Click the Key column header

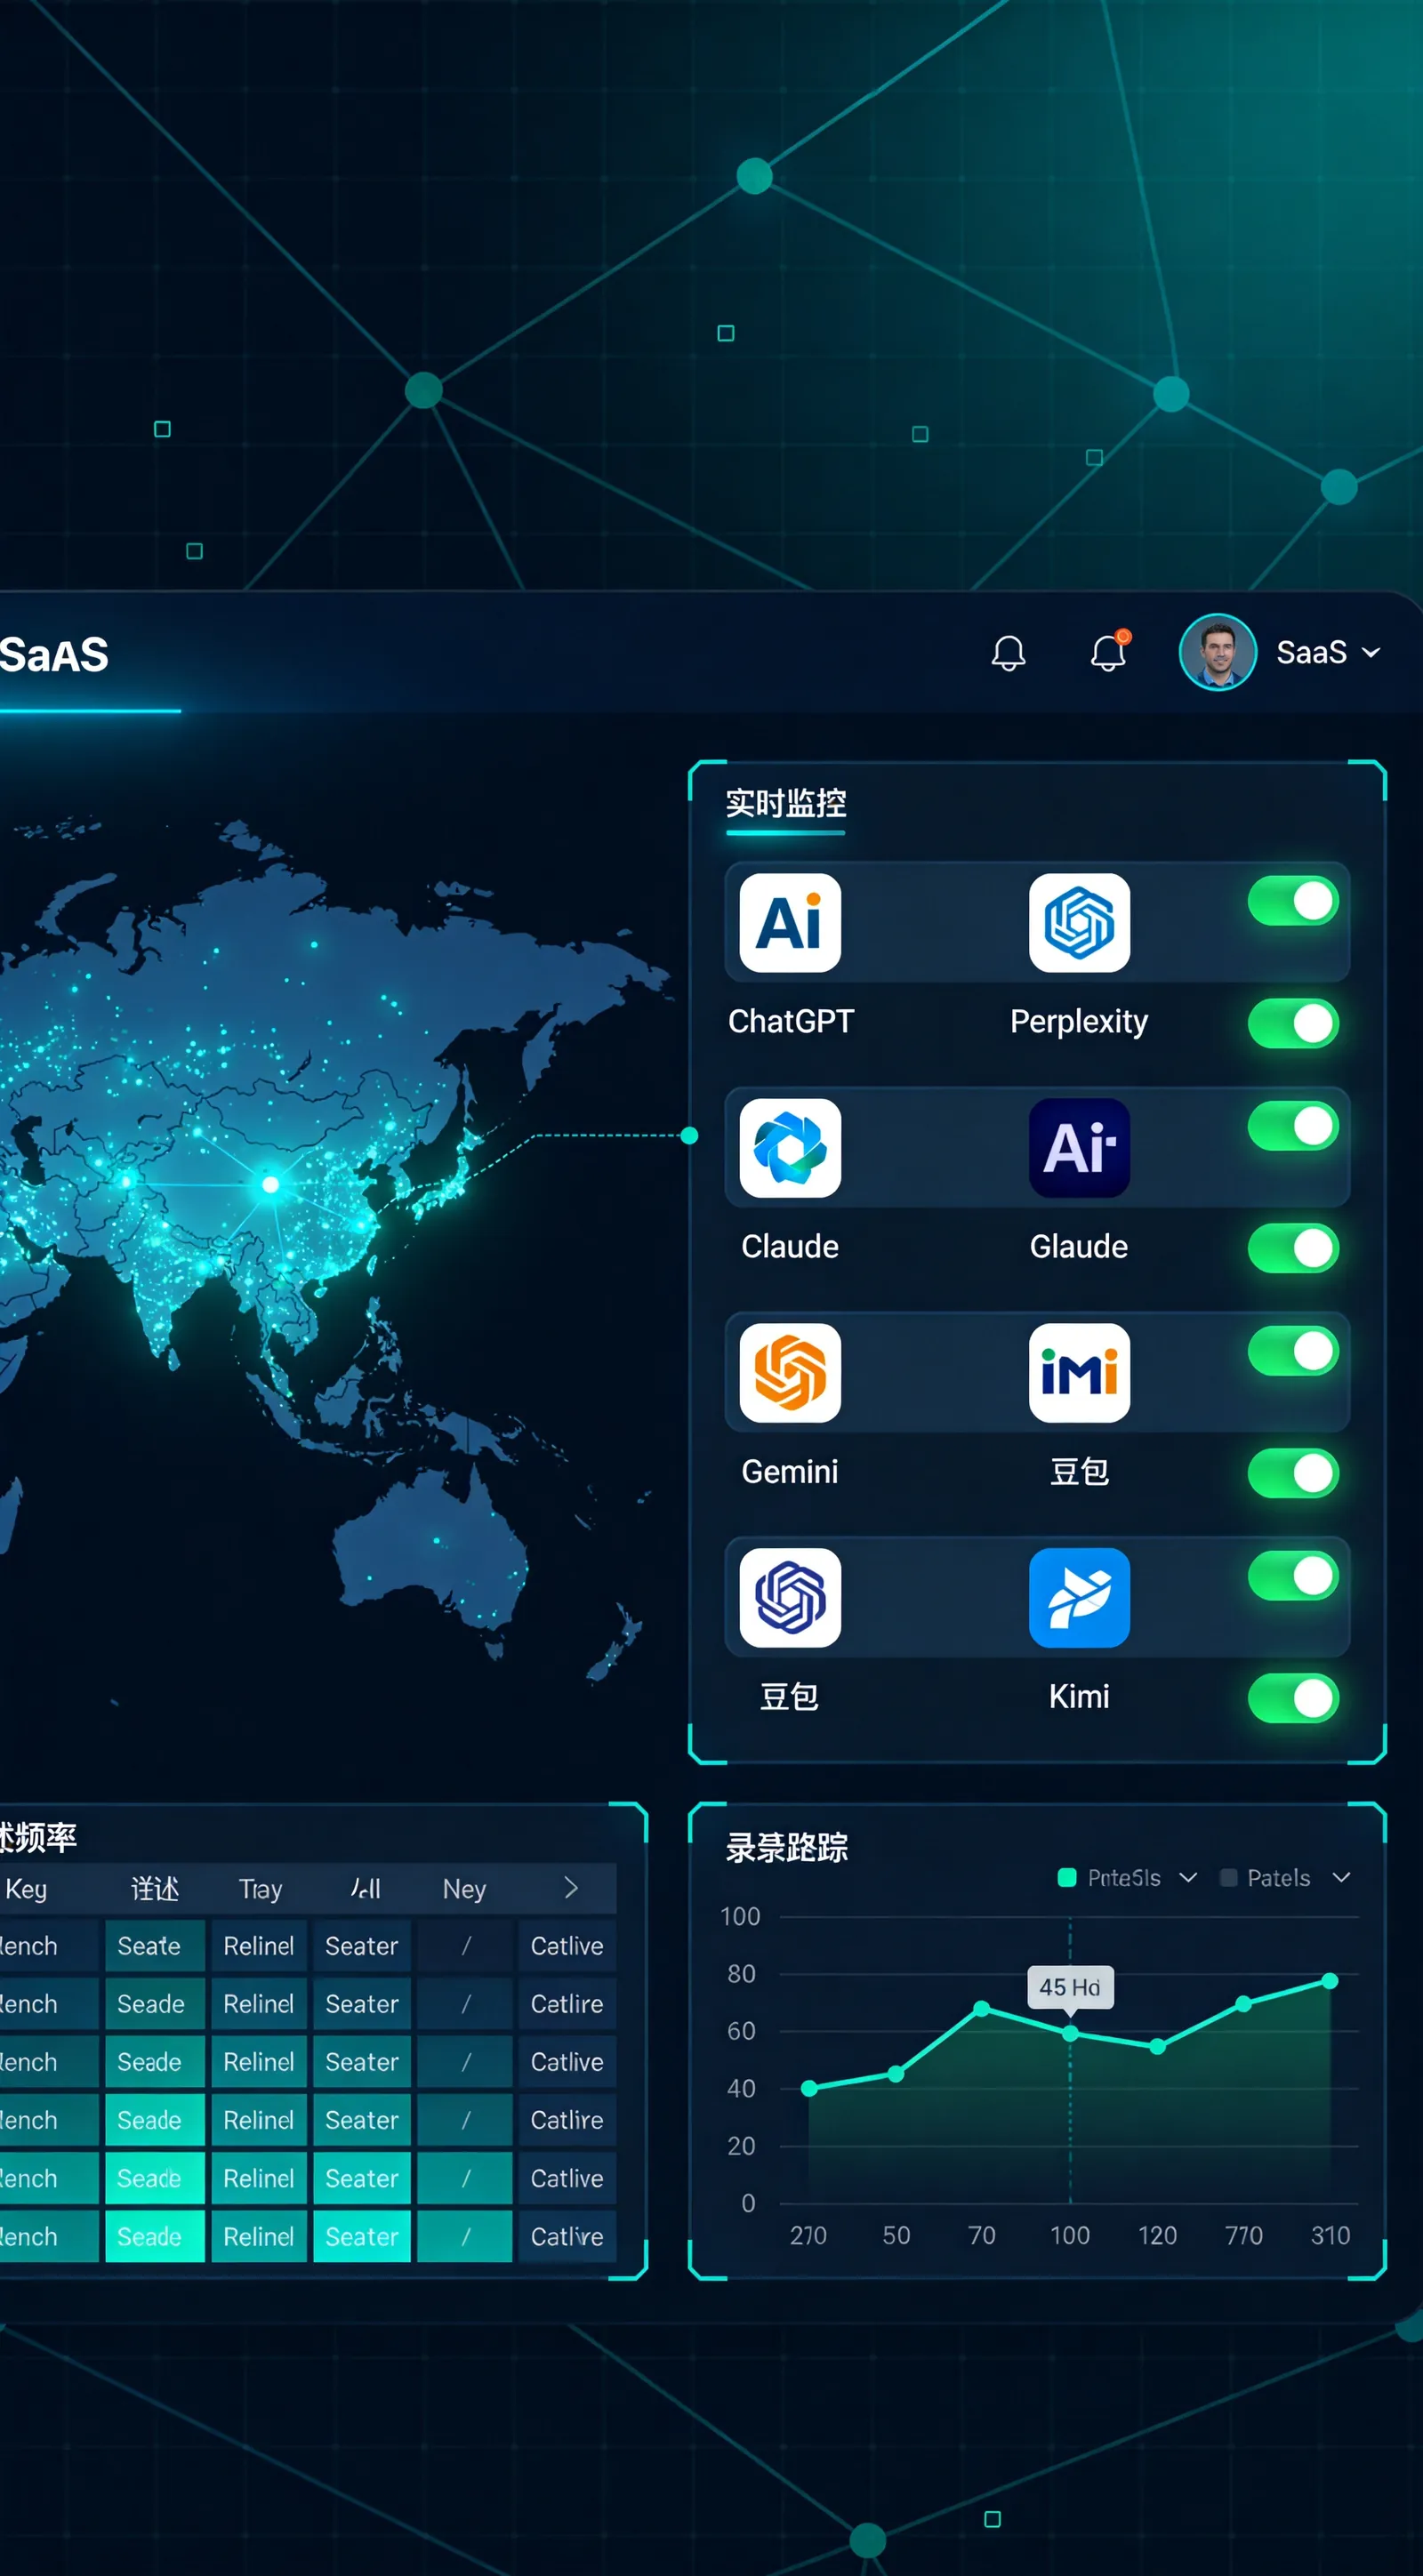point(26,1889)
